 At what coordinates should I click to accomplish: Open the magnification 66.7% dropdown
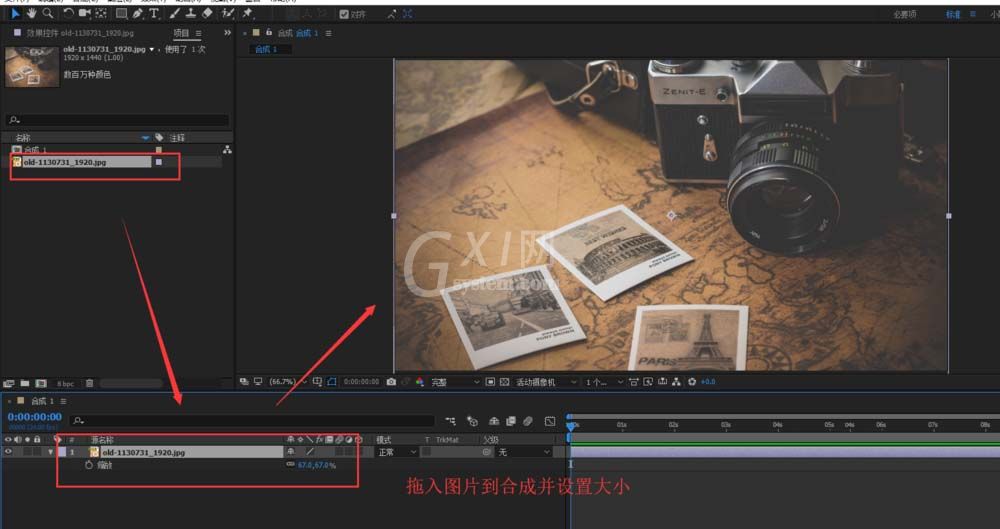288,382
